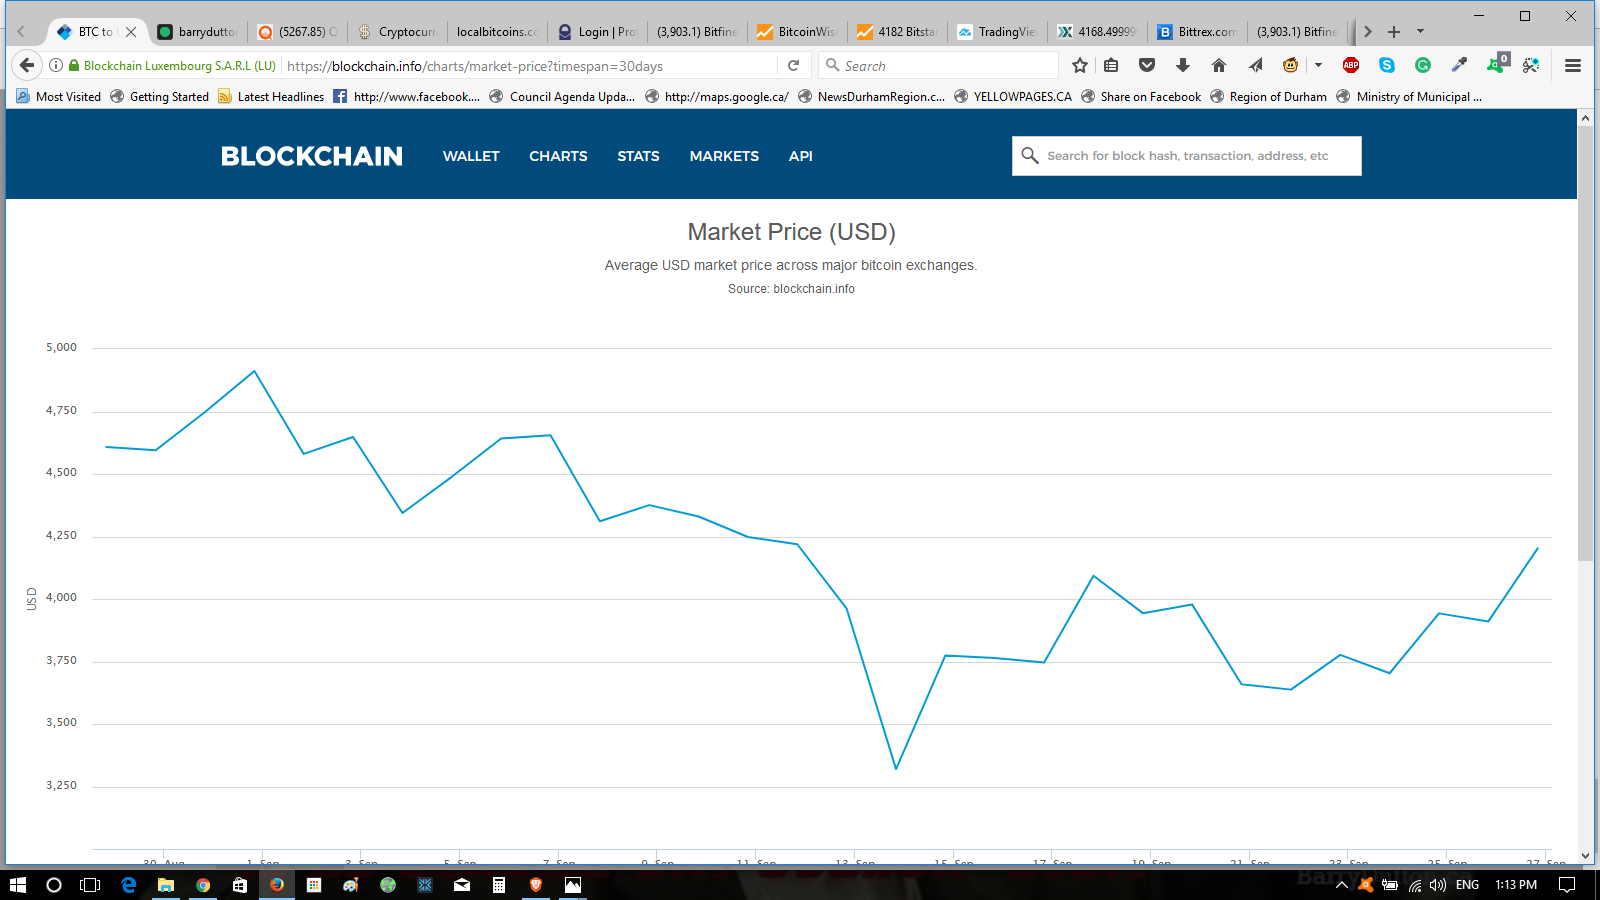
Task: Show hidden system tray icons
Action: click(x=1342, y=885)
